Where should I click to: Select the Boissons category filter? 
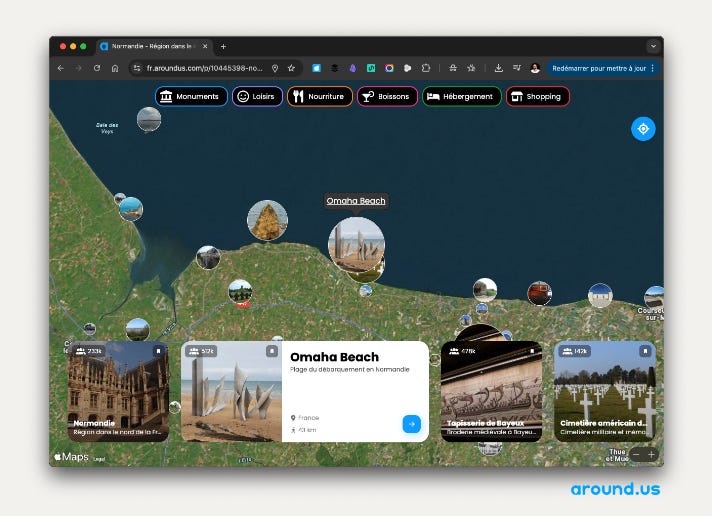click(387, 96)
